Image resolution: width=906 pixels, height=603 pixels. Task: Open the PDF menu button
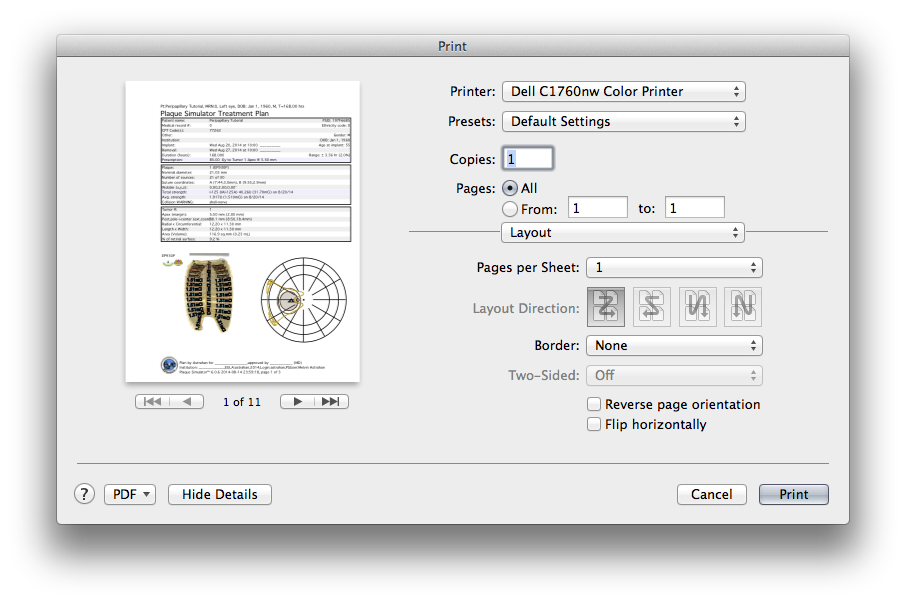[130, 494]
